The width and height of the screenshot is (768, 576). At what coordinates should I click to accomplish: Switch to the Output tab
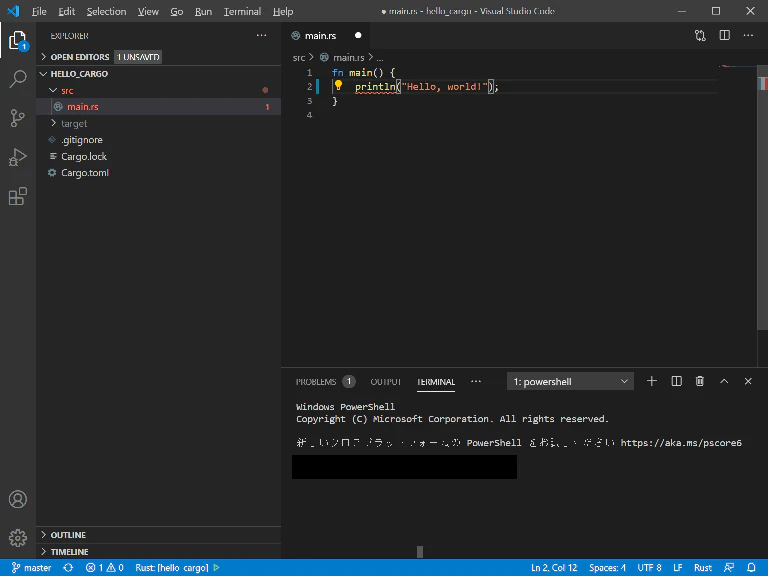(x=385, y=382)
